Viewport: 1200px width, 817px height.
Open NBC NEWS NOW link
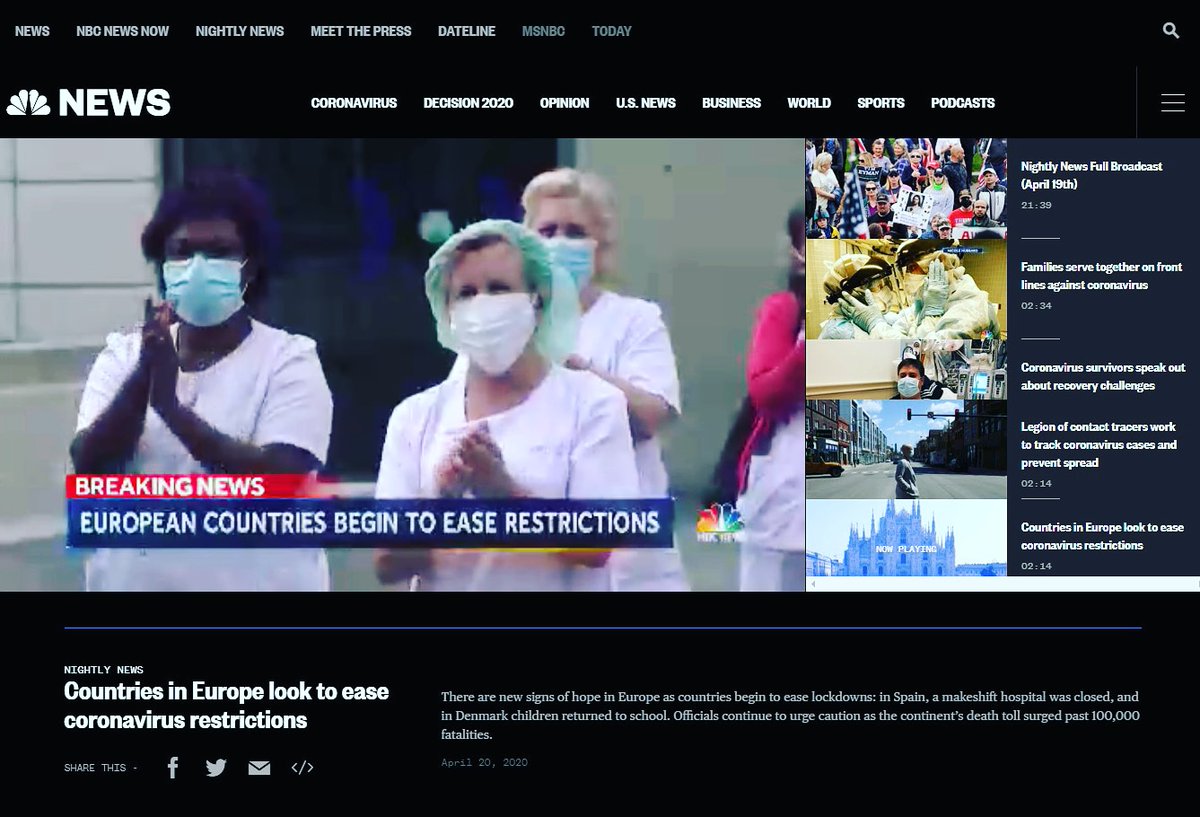point(122,31)
